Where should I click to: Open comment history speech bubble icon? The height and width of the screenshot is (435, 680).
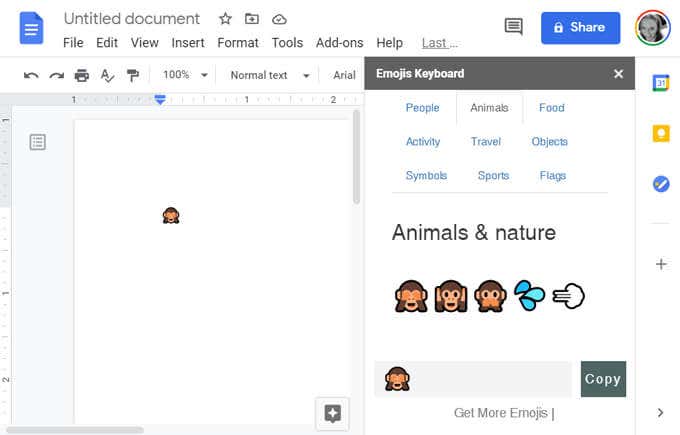click(513, 27)
